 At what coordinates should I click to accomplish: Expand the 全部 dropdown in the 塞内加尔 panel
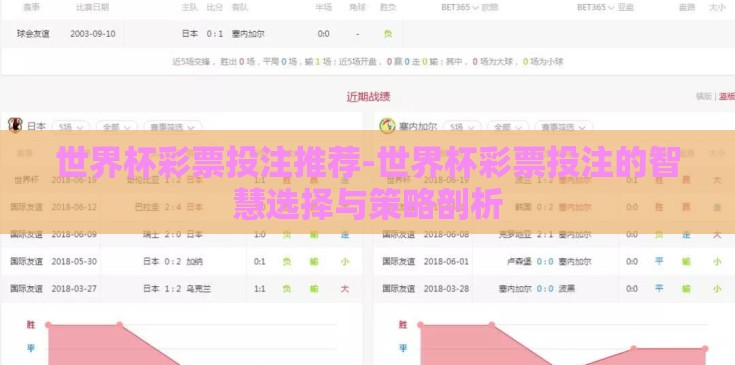pos(508,127)
